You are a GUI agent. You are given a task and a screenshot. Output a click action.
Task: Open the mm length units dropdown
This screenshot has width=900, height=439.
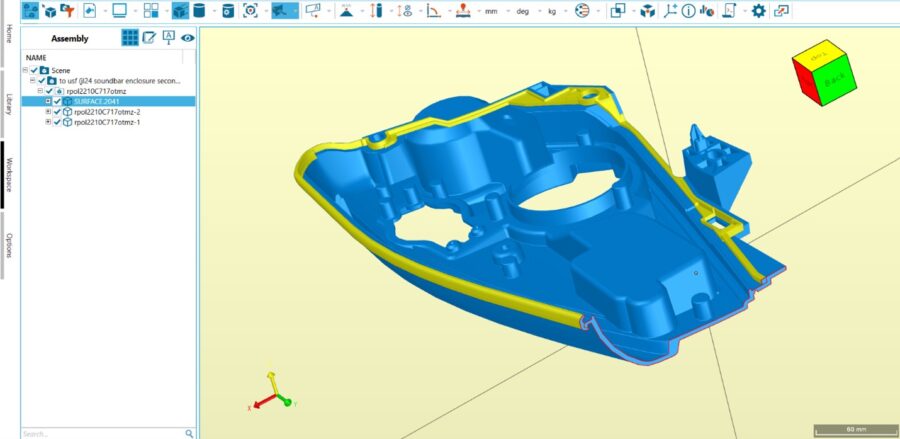491,11
